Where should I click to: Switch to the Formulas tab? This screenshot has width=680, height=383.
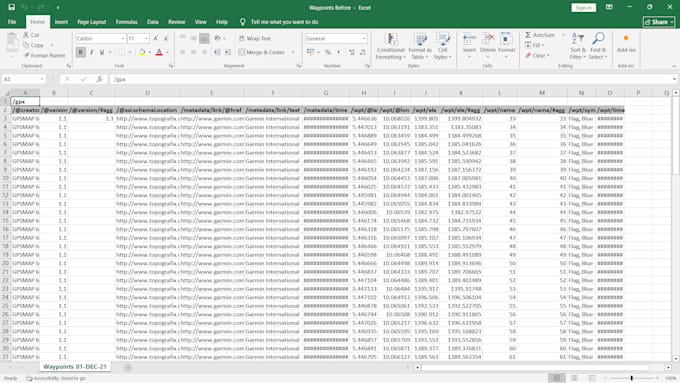126,22
